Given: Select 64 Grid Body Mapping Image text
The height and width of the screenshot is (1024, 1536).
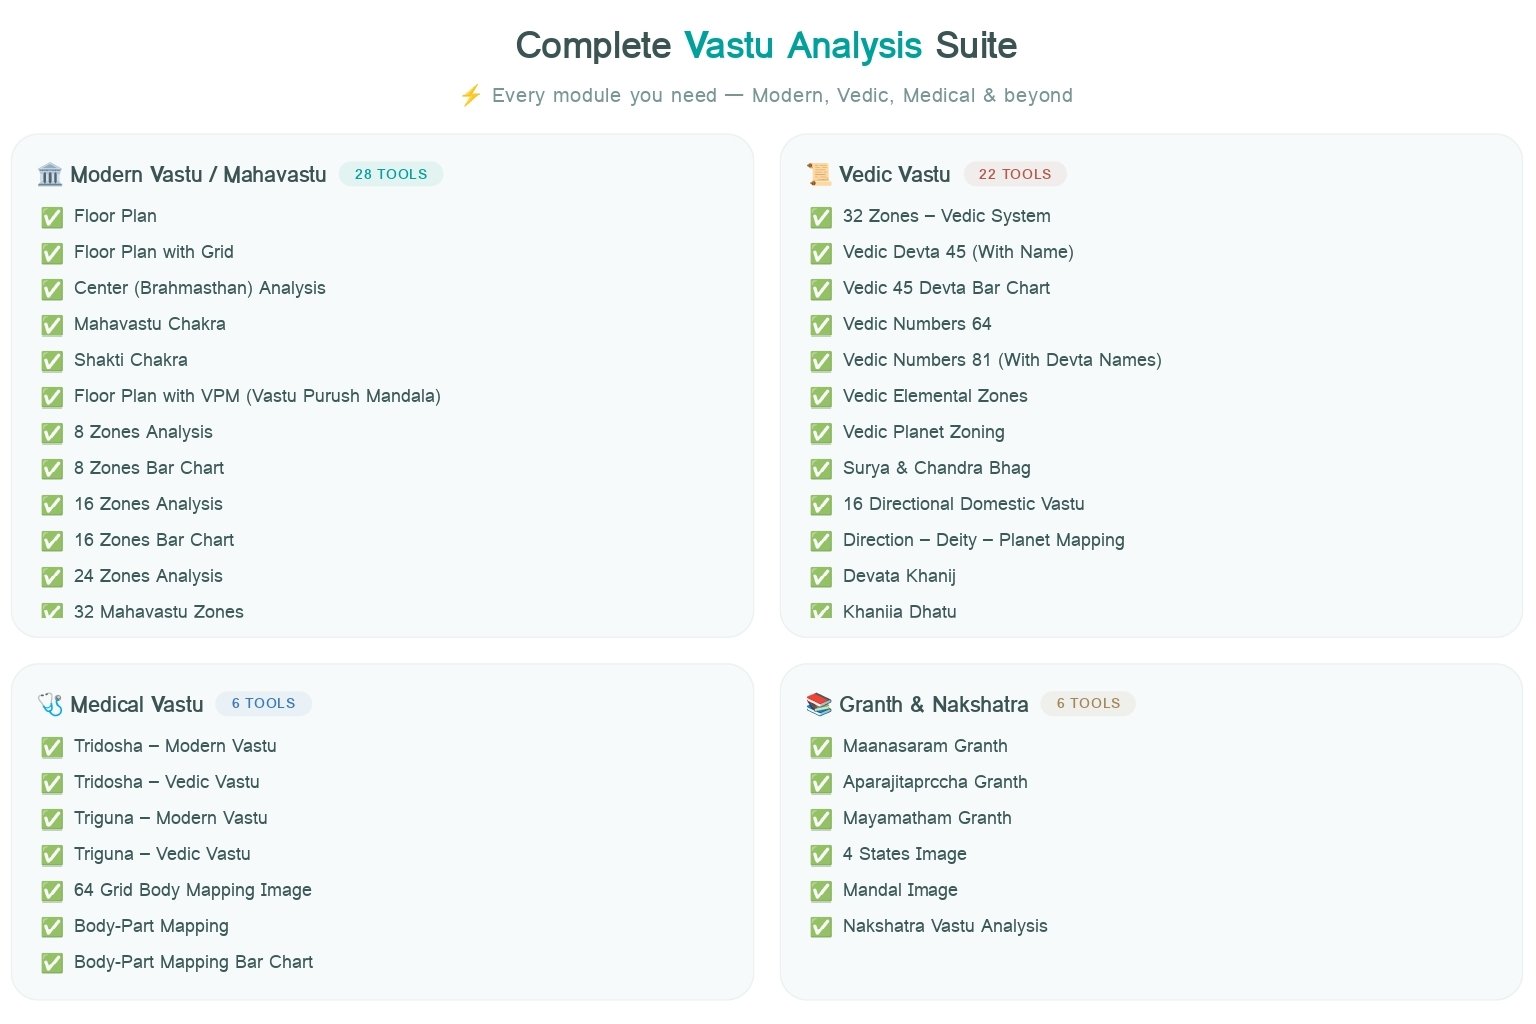Looking at the screenshot, I should click(193, 890).
